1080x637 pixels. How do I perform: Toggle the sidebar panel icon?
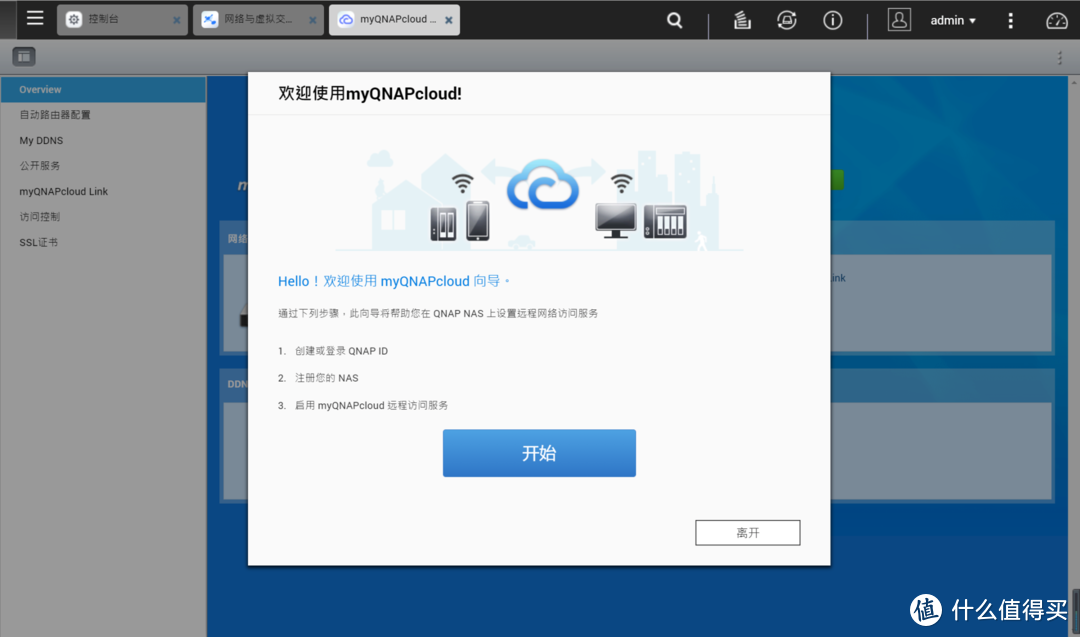[x=23, y=56]
